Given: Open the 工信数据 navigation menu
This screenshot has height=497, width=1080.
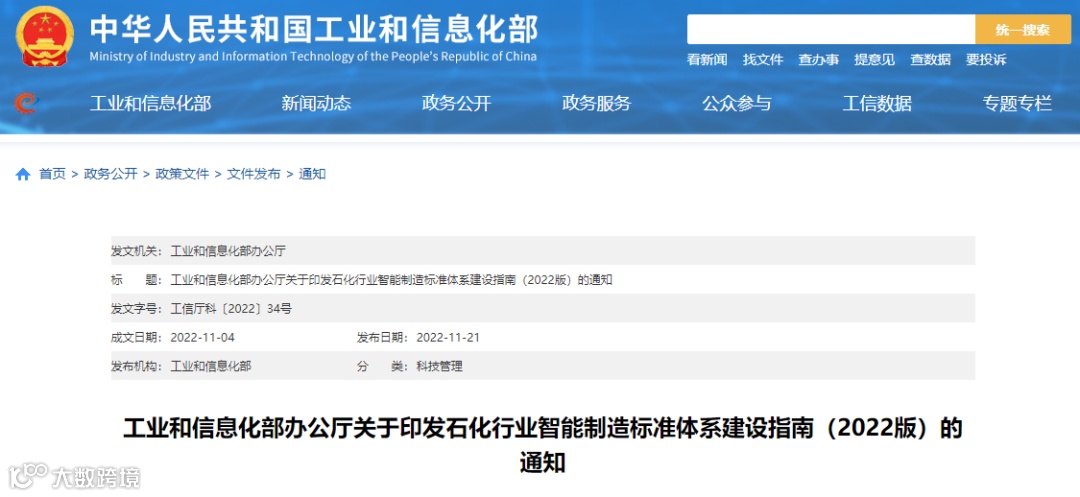Looking at the screenshot, I should 878,104.
